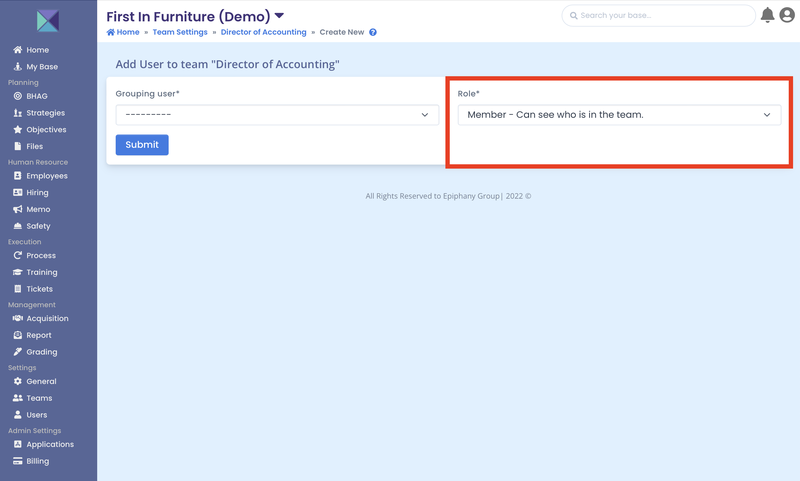This screenshot has height=481, width=800.
Task: Open Objectives in the sidebar
Action: coord(46,130)
